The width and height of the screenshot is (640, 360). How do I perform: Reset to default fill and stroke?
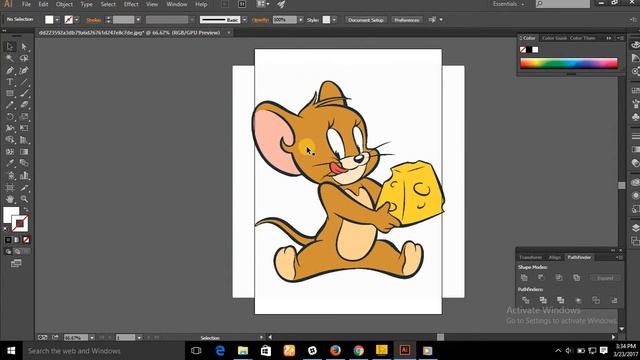coord(5,229)
